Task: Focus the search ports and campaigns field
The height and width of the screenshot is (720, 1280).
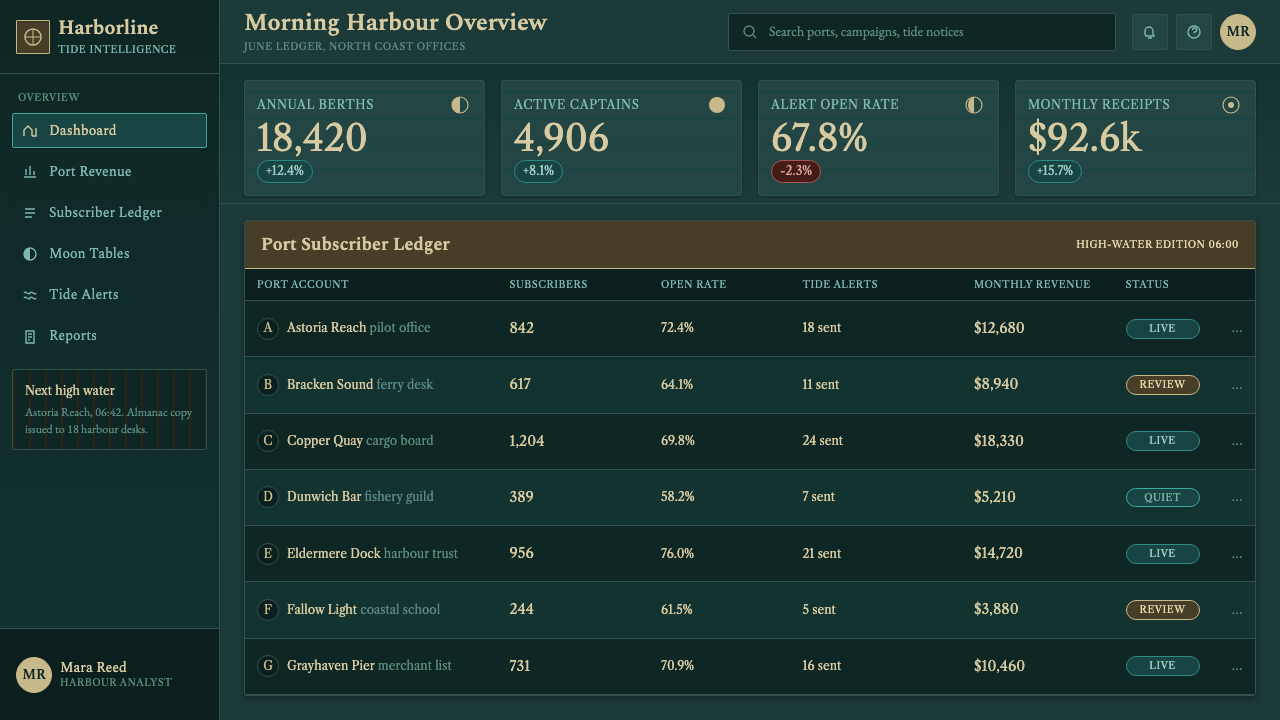Action: tap(921, 32)
